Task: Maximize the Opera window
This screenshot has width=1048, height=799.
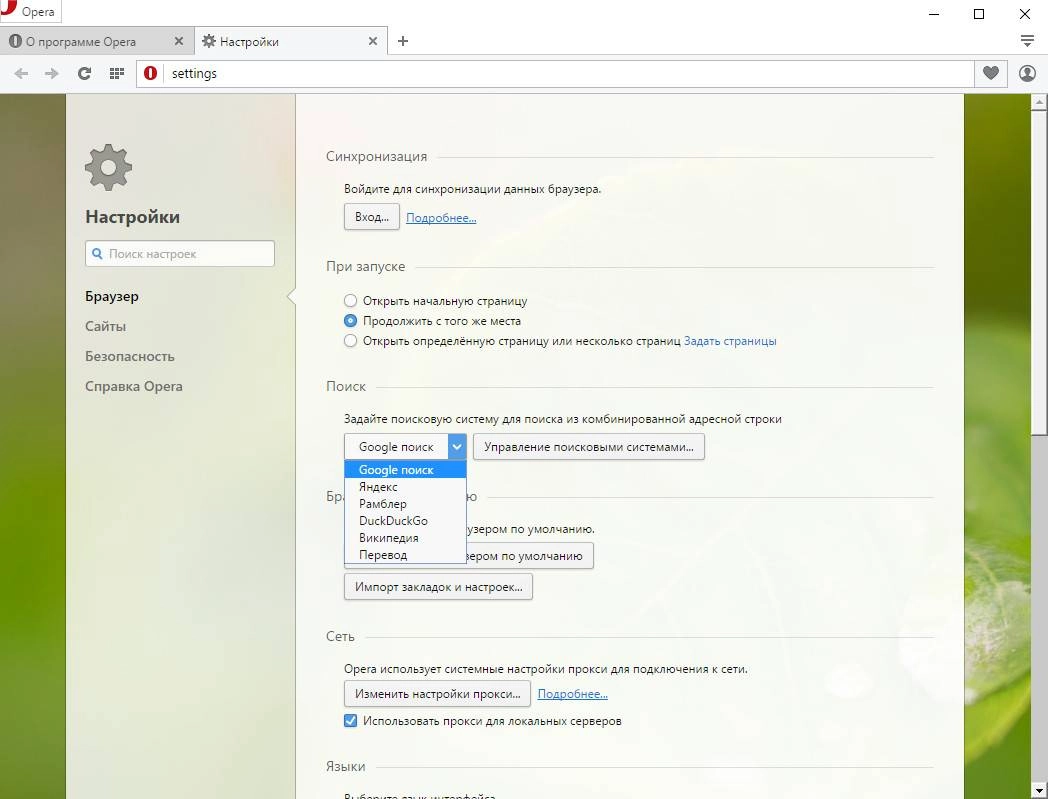Action: coord(979,13)
